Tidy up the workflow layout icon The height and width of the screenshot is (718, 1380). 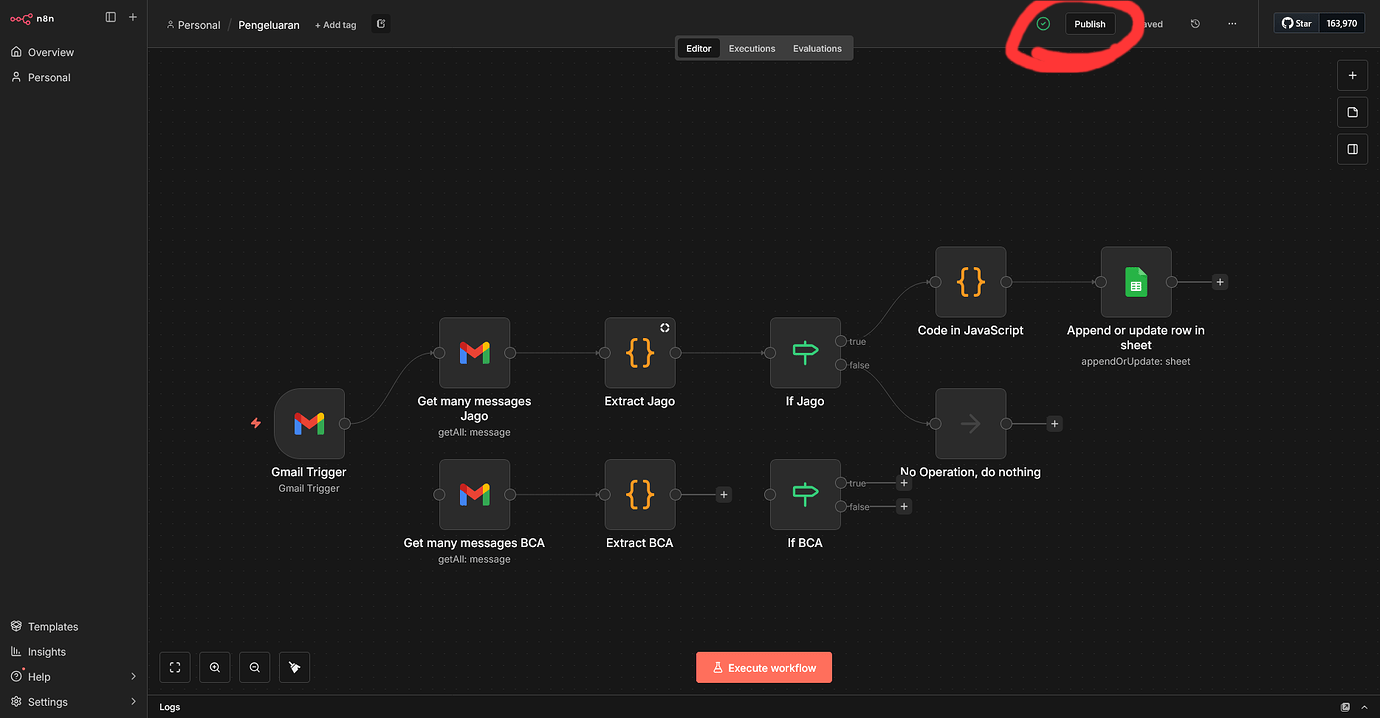295,667
